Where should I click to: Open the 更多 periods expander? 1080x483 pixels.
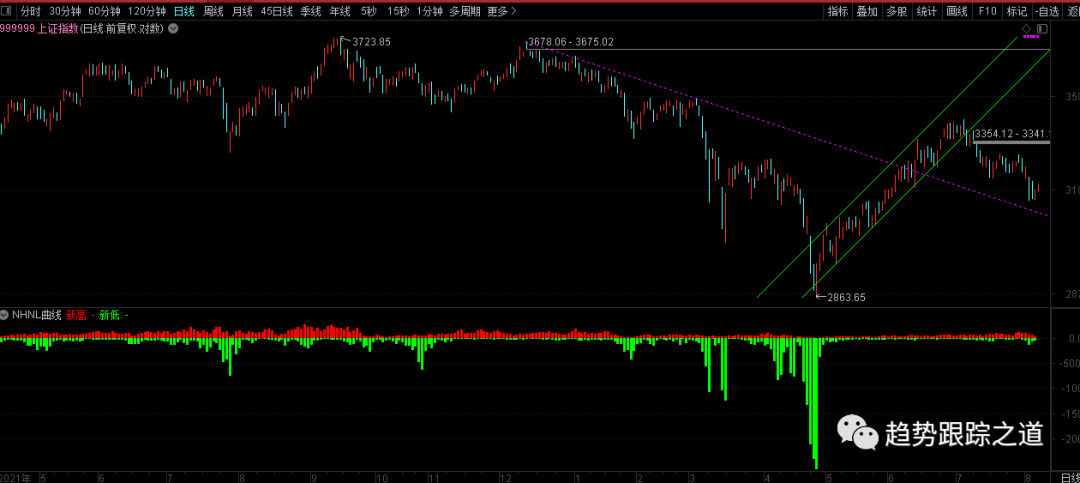pos(502,11)
